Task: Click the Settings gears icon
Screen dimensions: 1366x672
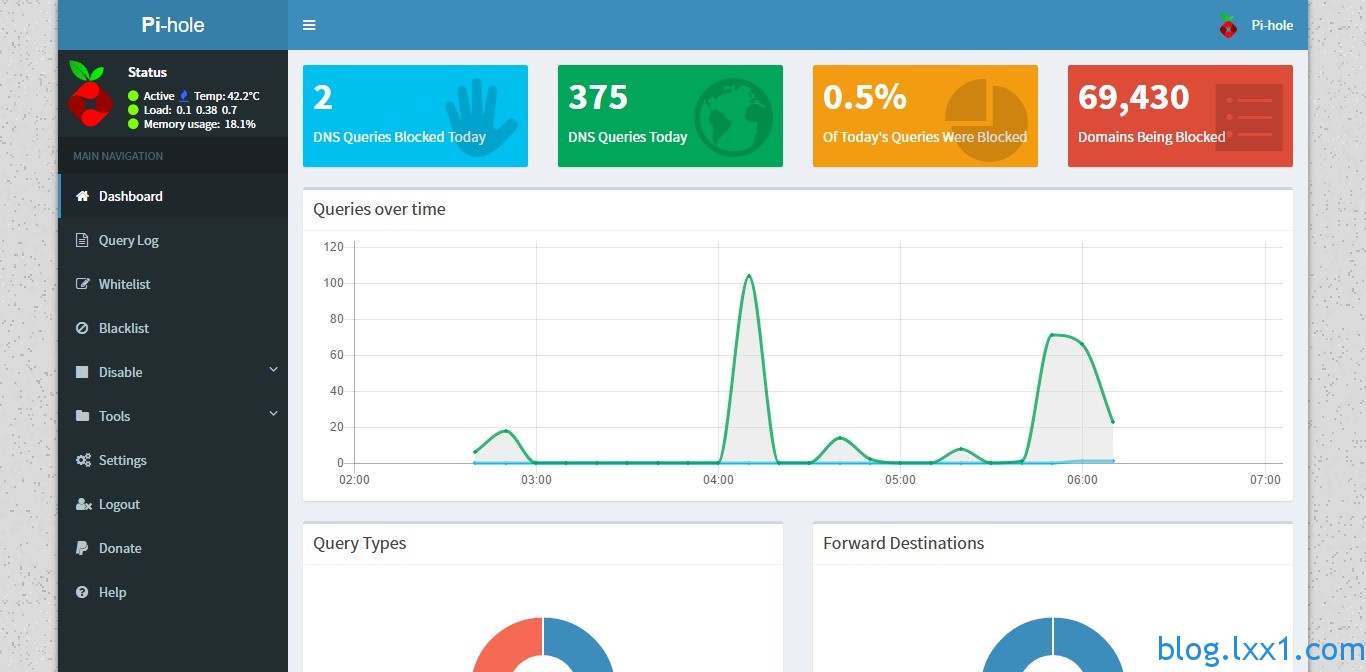Action: 83,460
